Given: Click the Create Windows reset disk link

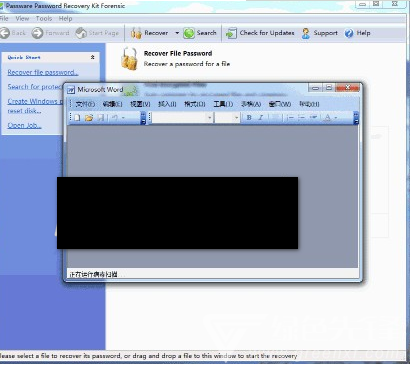Looking at the screenshot, I should click(35, 106).
